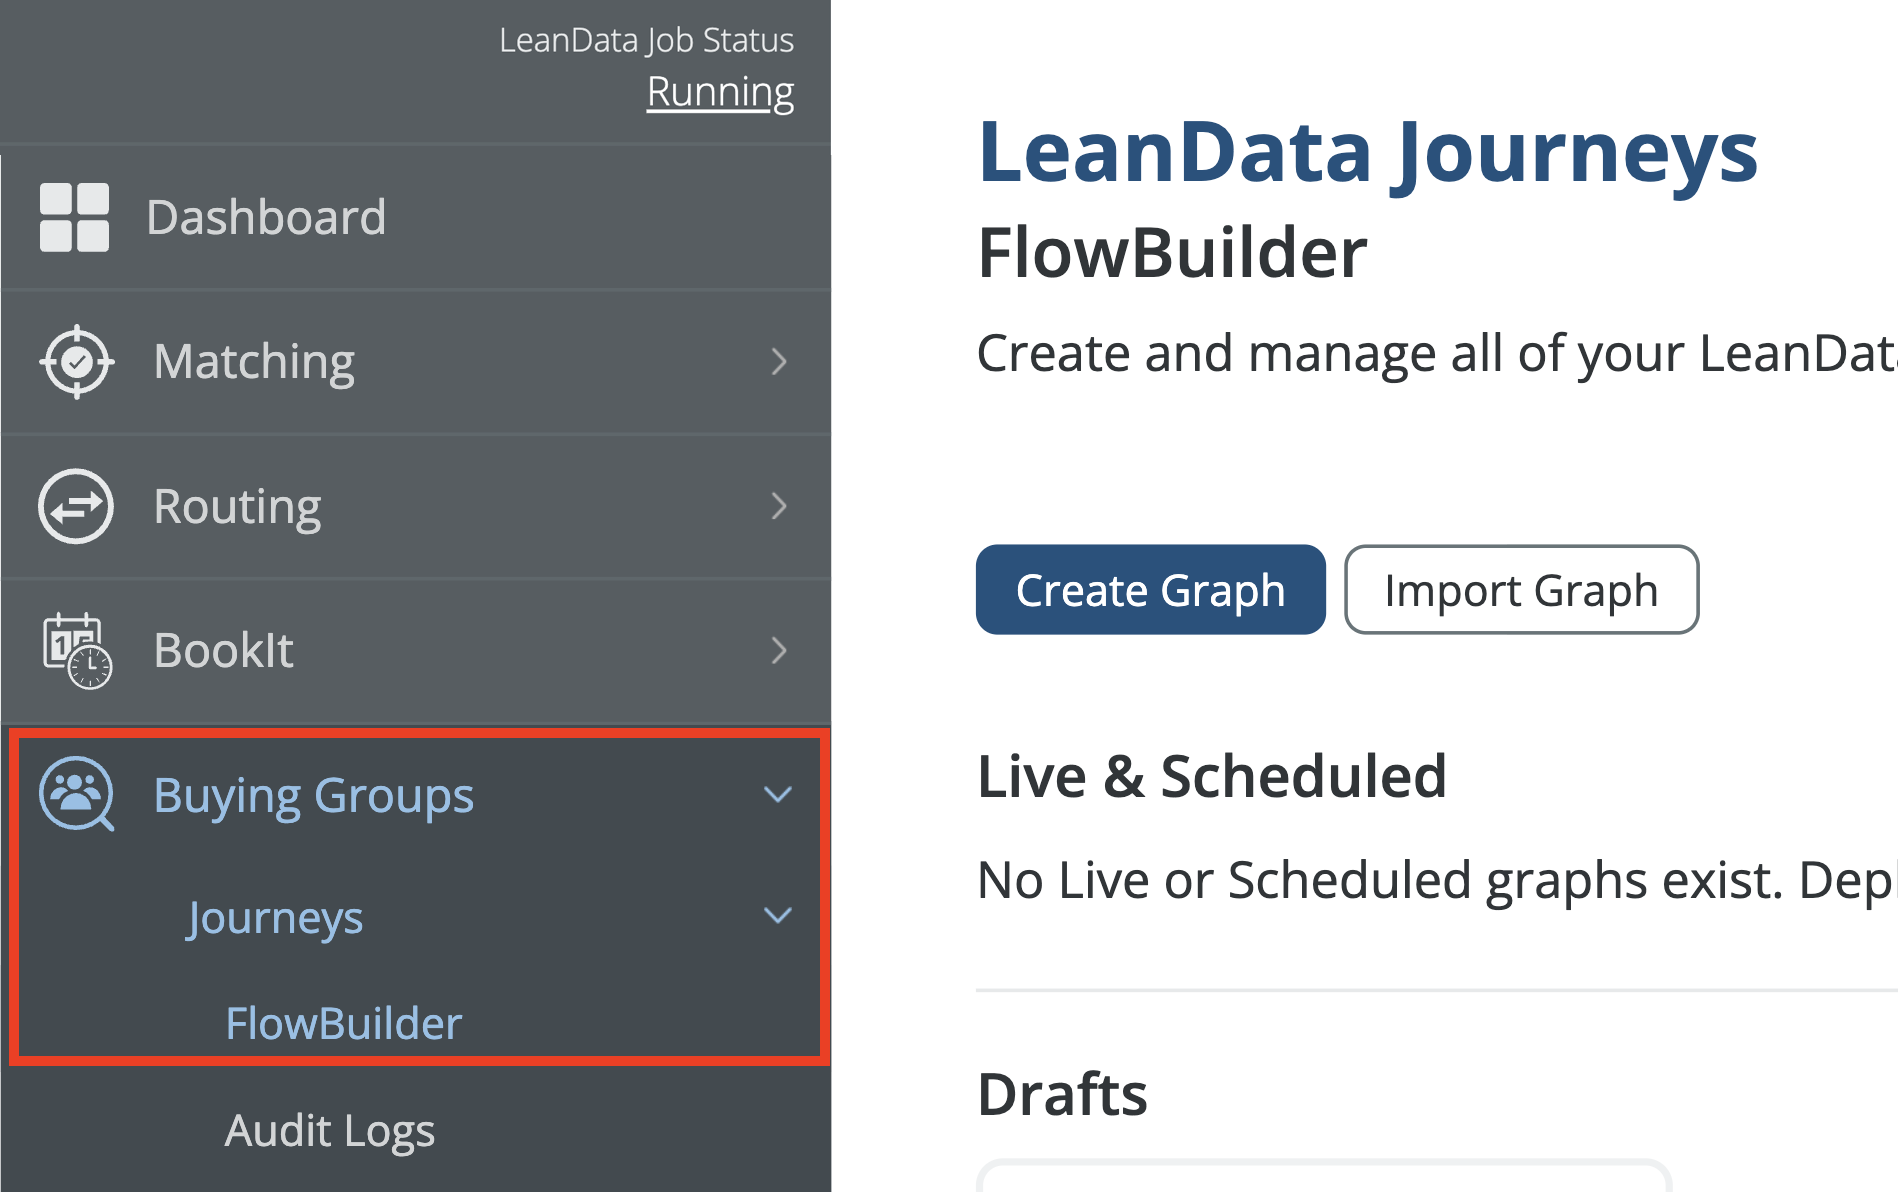The width and height of the screenshot is (1898, 1192).
Task: Click the BookIt calendar clock icon
Action: [x=77, y=651]
